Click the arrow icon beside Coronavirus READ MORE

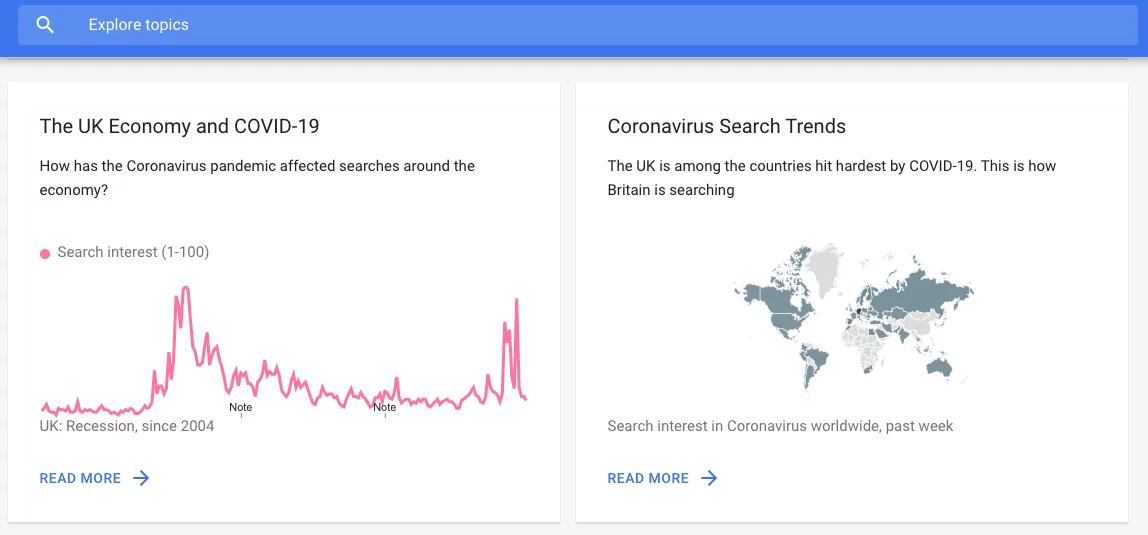(710, 479)
